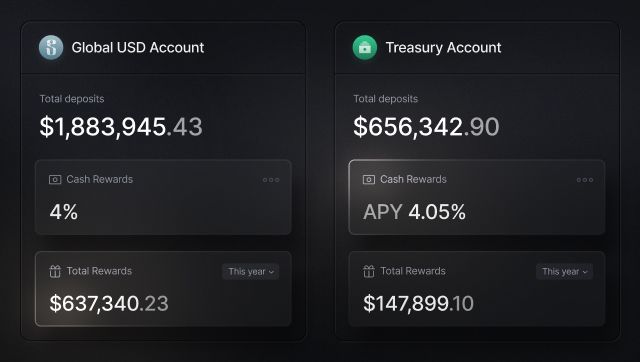The width and height of the screenshot is (640, 362).
Task: Click the cash icon in Global USD Cash Rewards
Action: click(x=55, y=180)
